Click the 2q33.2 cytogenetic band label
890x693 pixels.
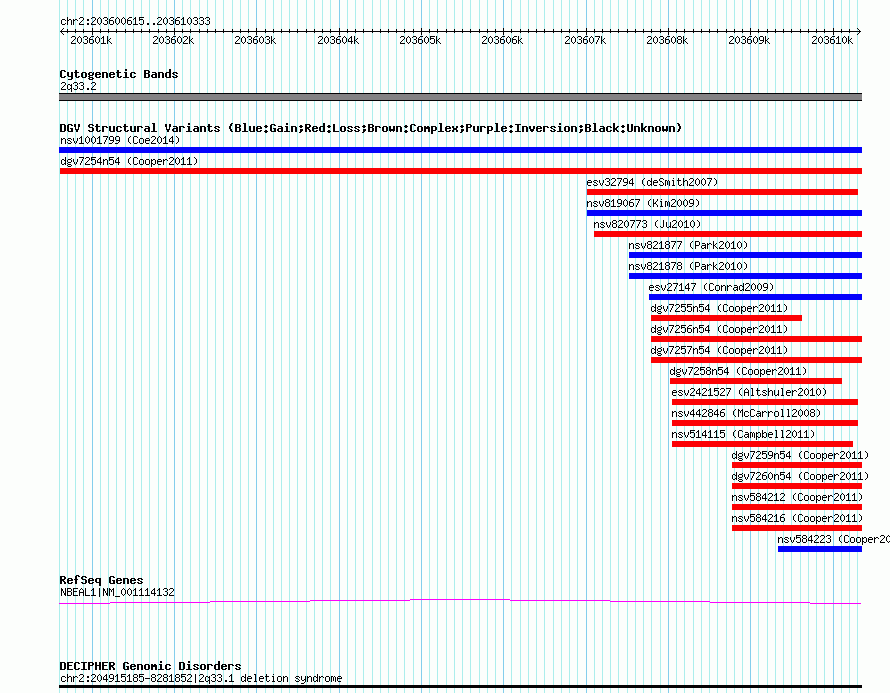78,86
